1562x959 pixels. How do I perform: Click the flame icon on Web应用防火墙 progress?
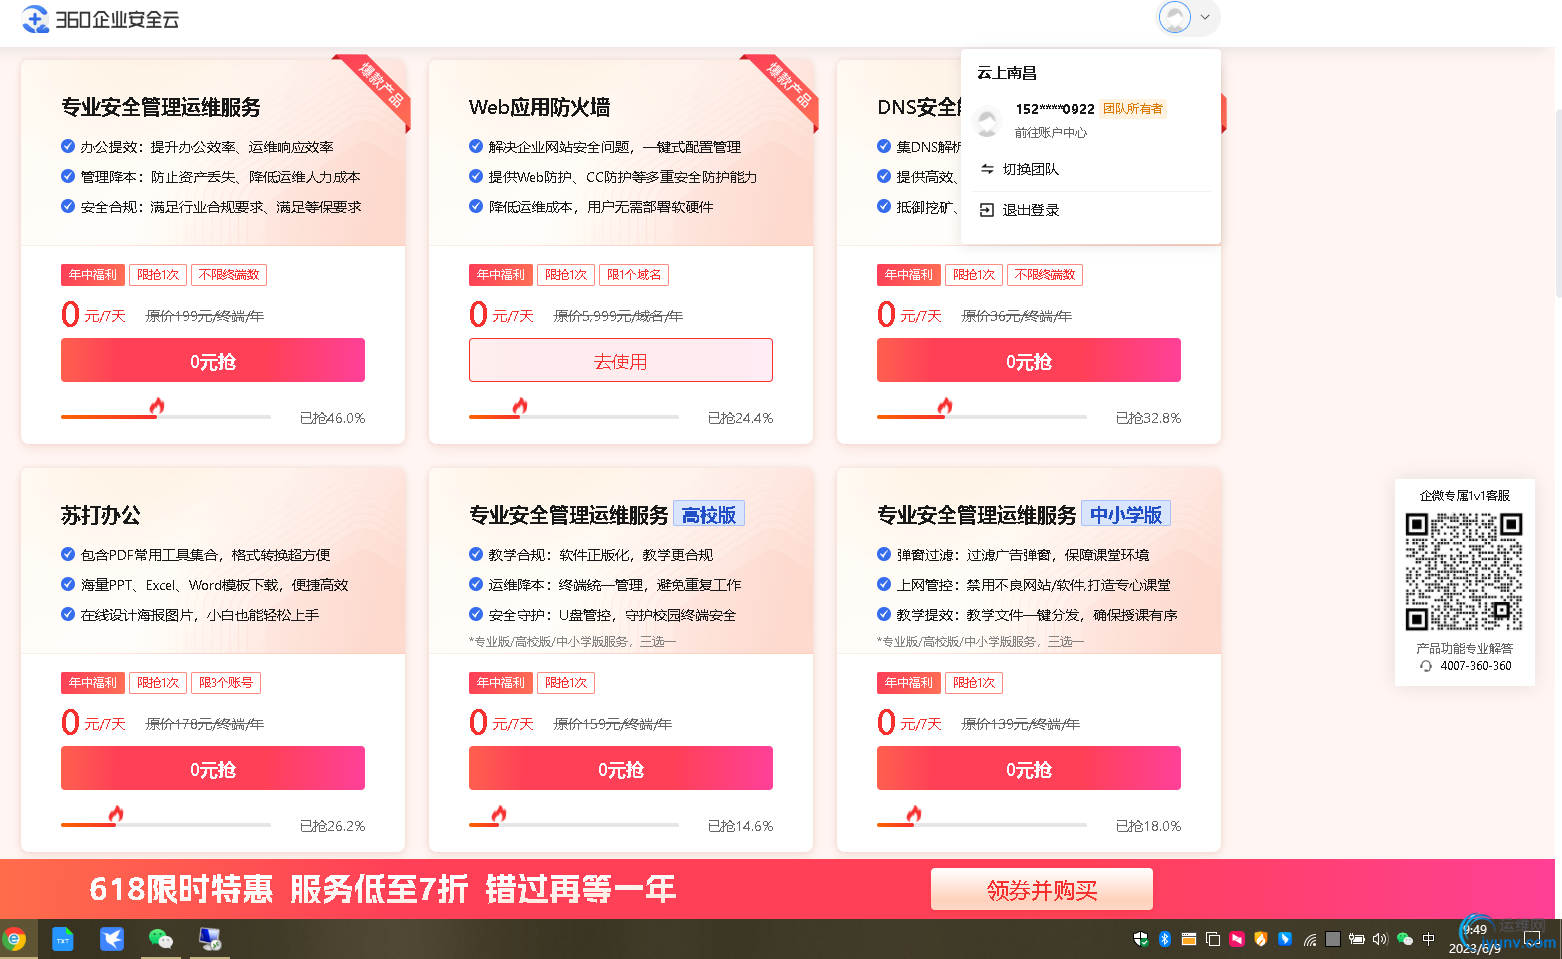tap(520, 406)
